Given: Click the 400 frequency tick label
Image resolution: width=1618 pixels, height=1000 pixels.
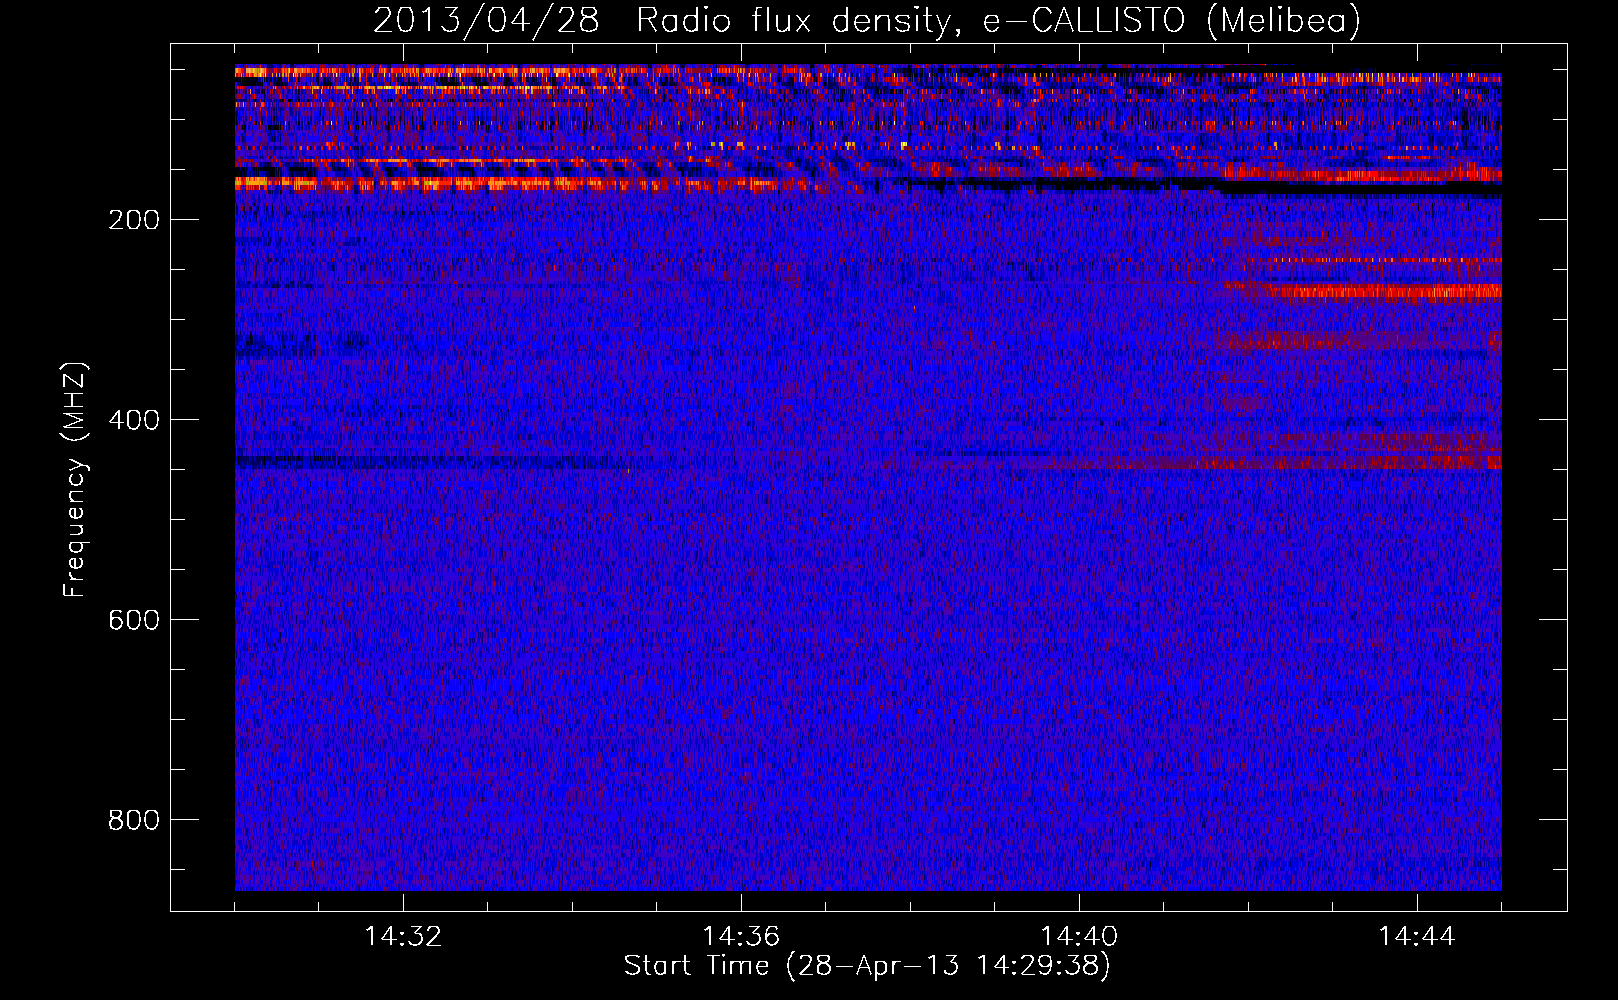Looking at the screenshot, I should coord(134,420).
